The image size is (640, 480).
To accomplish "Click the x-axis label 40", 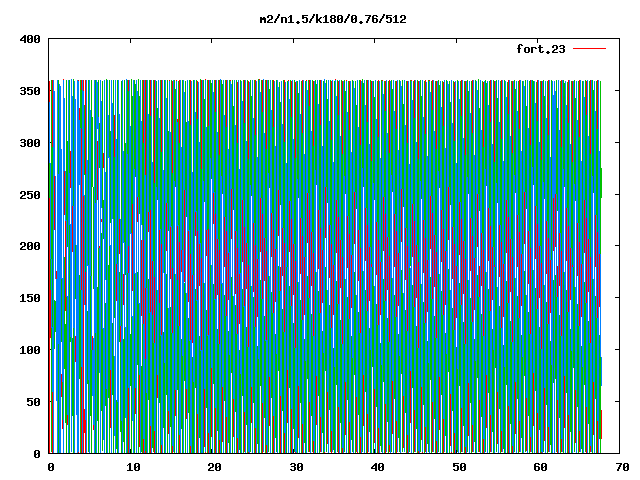I will click(x=378, y=467).
